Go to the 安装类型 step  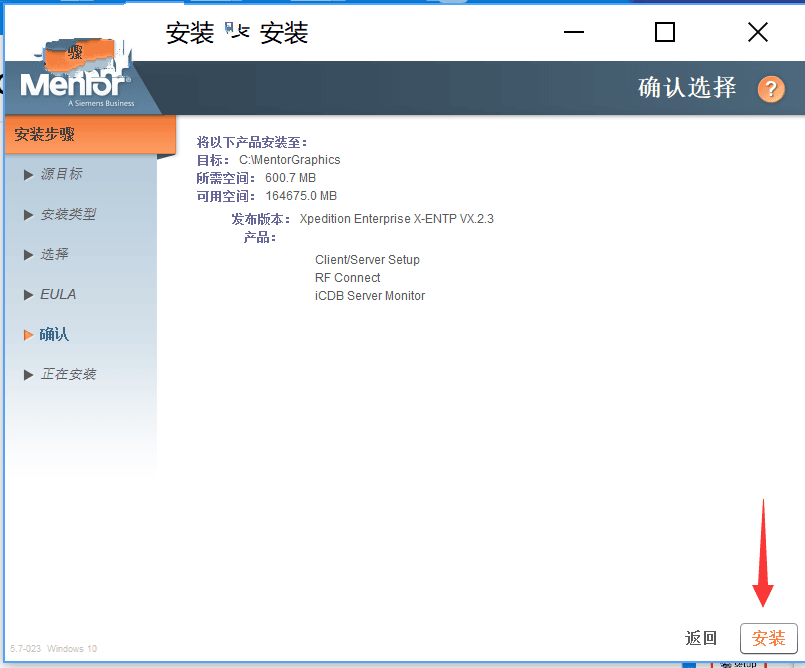[x=68, y=214]
